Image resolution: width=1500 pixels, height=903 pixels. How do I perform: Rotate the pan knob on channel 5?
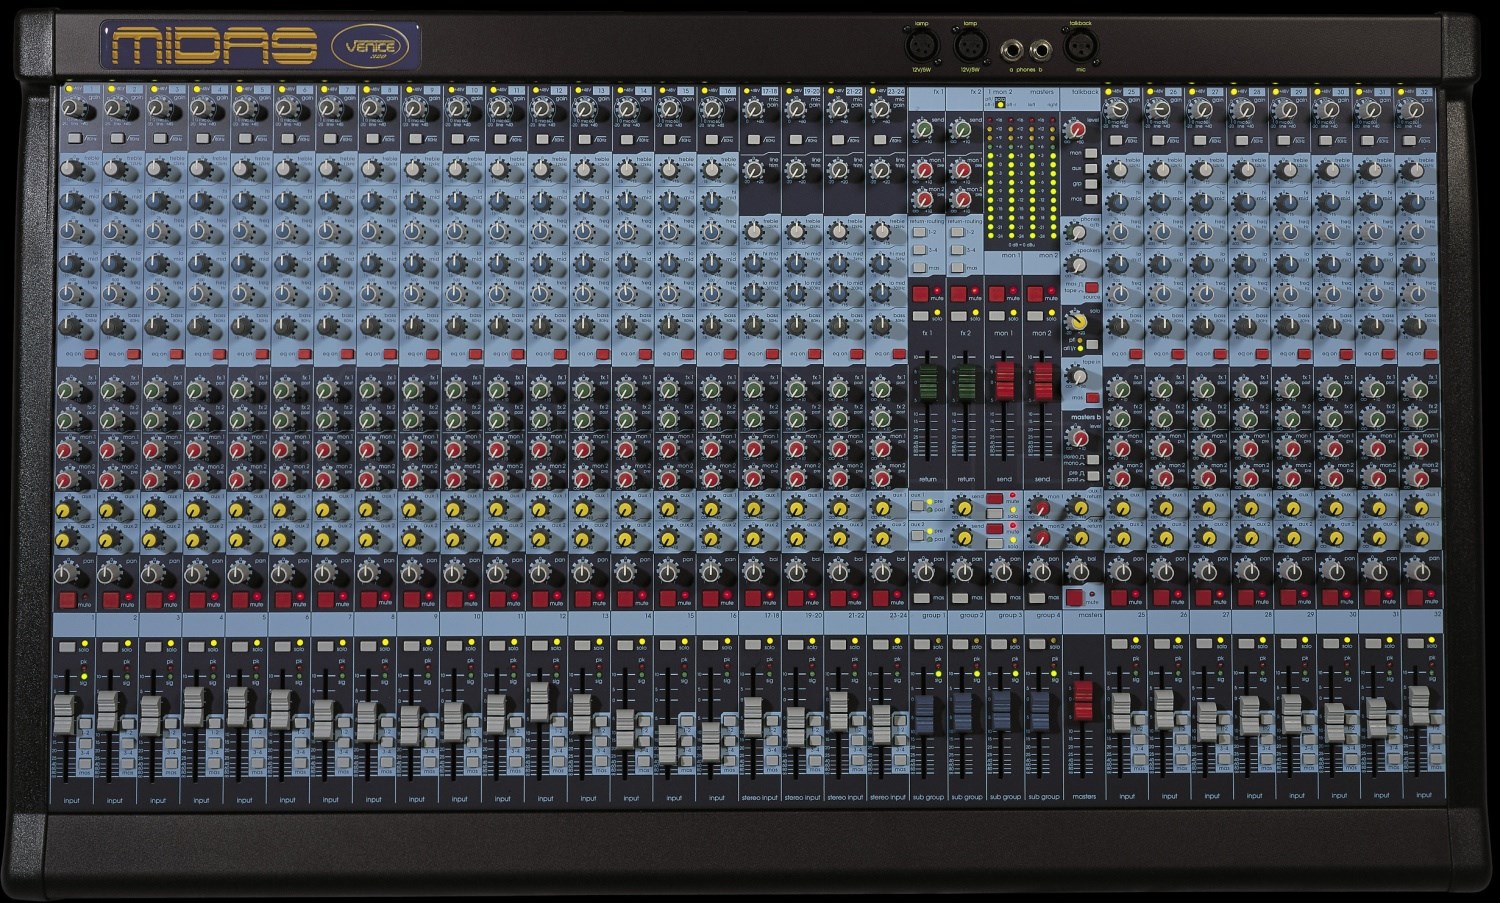point(238,573)
